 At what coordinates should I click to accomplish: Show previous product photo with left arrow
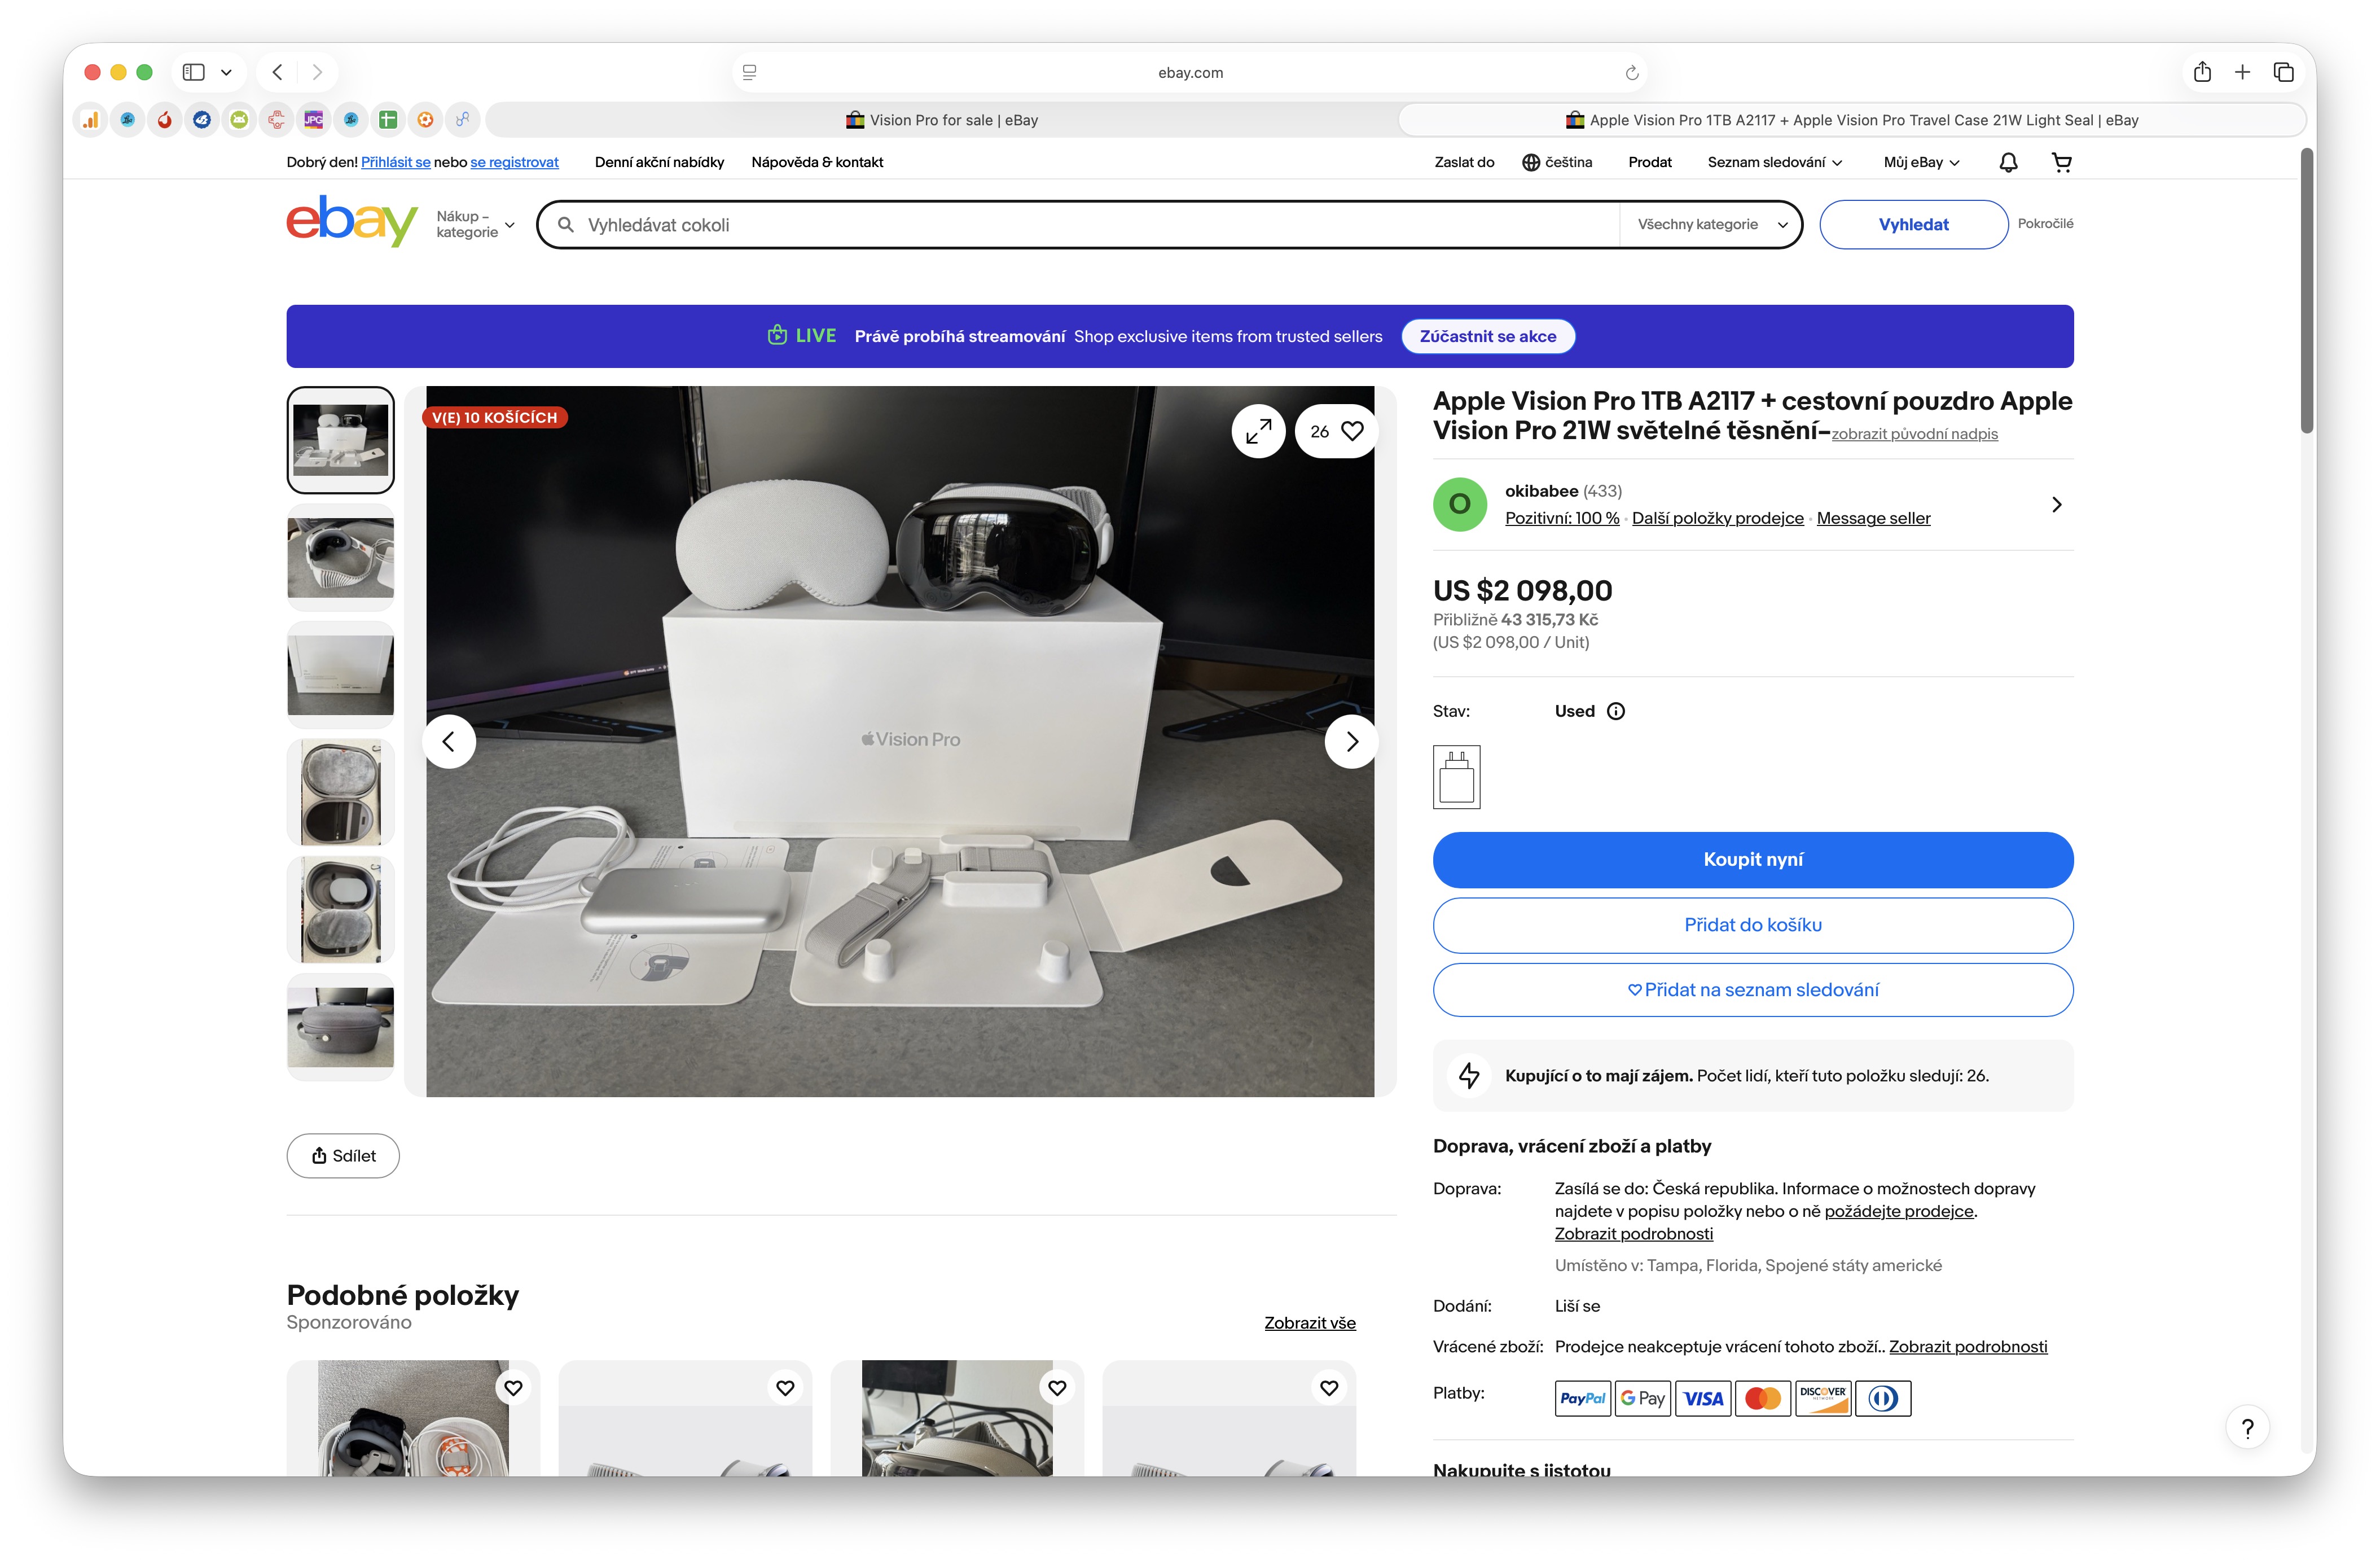pos(449,741)
